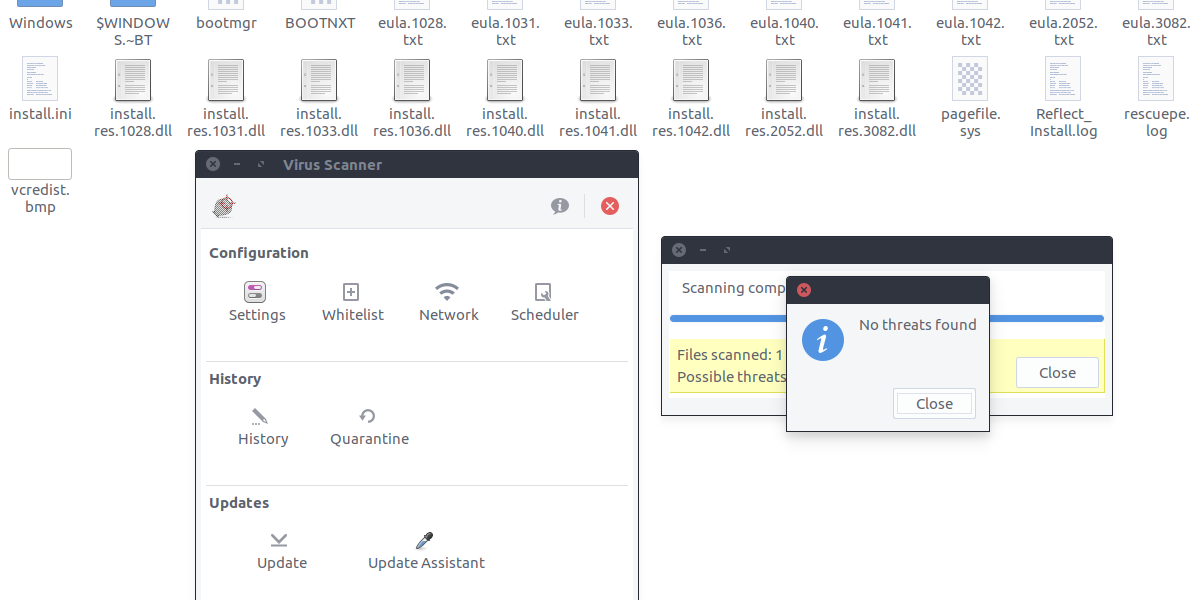Select the bootmgr file label
Screen dimensions: 1200x600
[x=226, y=22]
